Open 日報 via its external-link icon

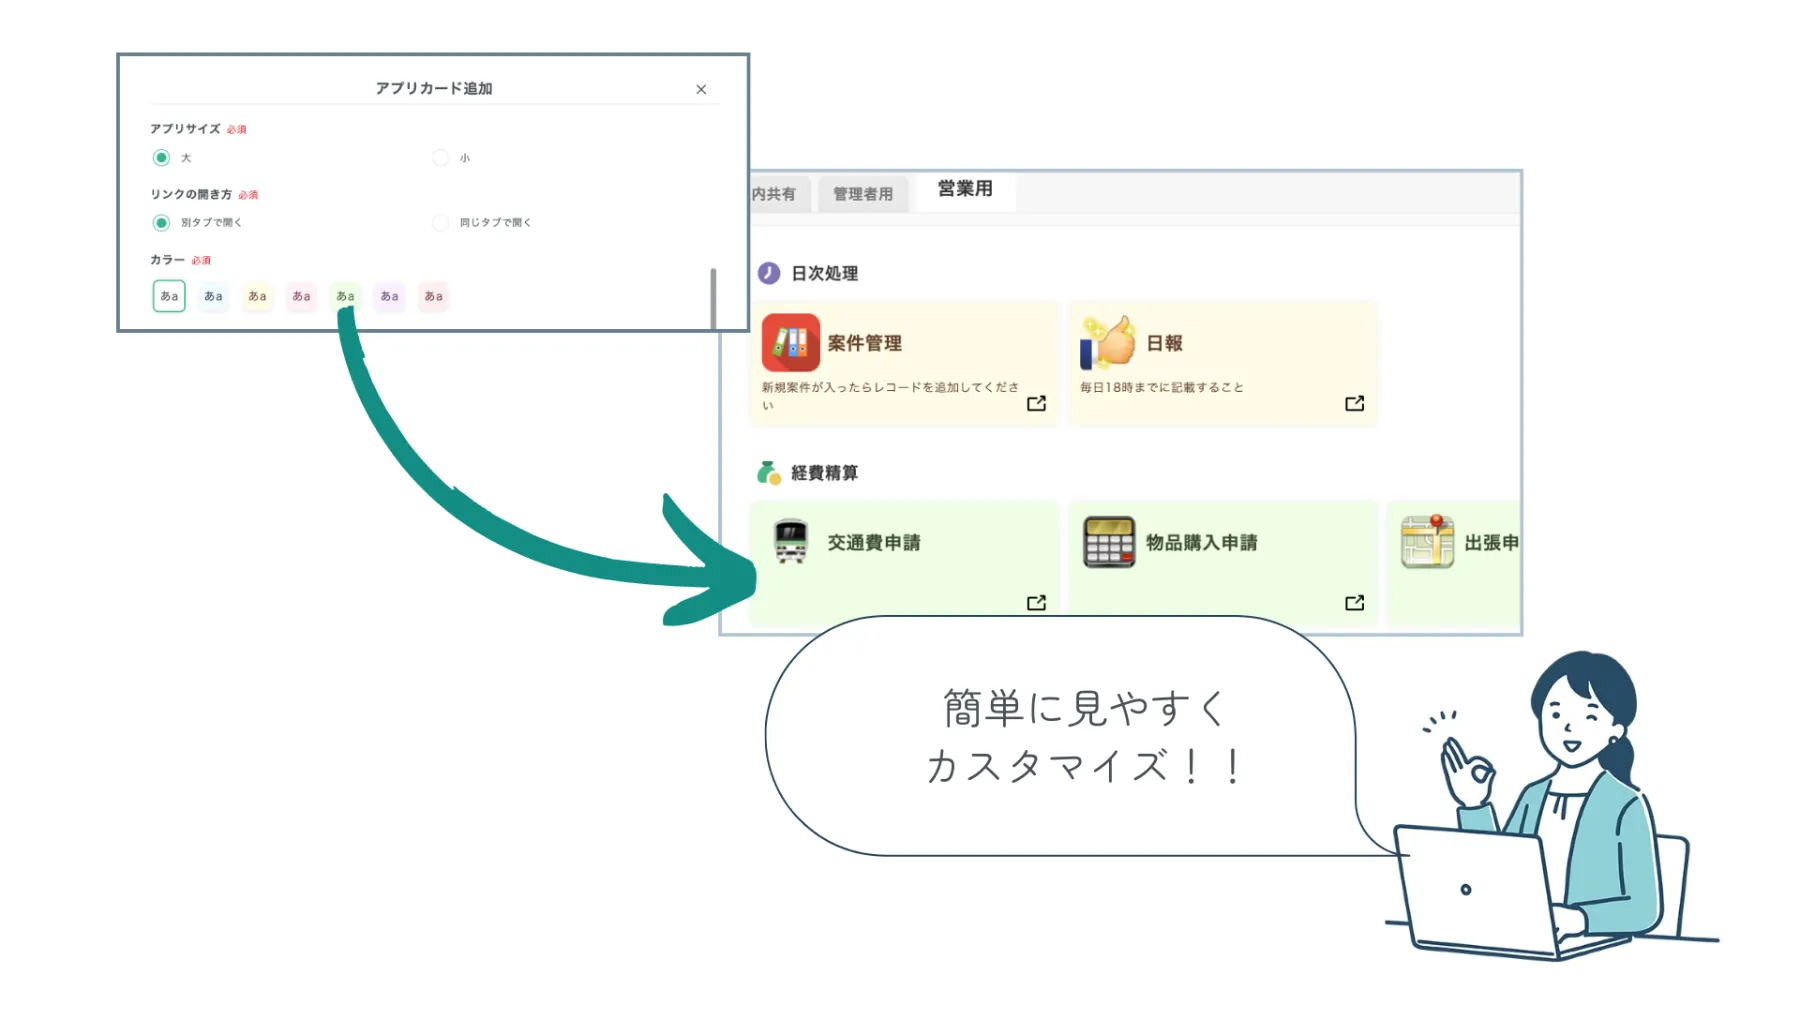point(1354,404)
